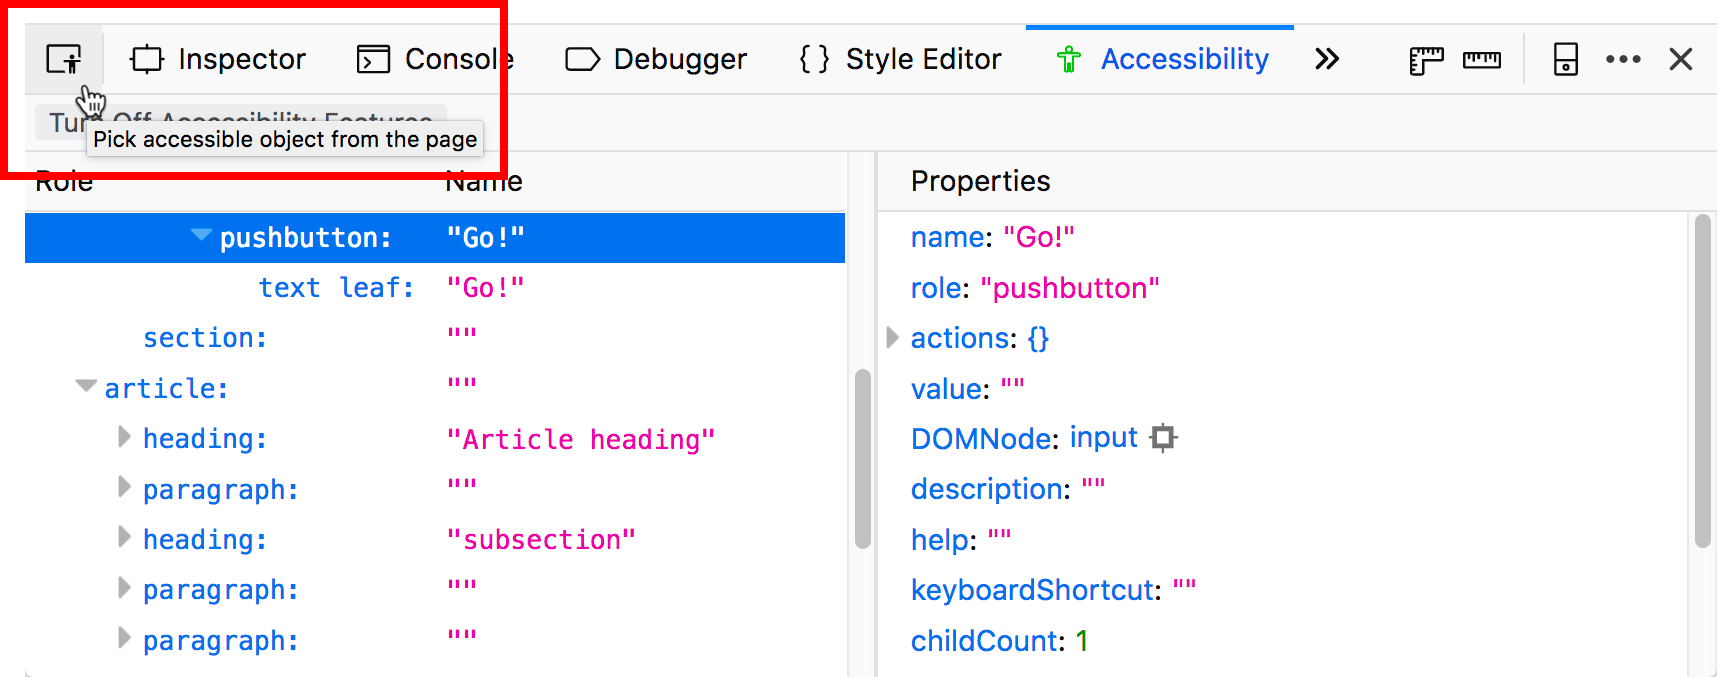The height and width of the screenshot is (677, 1717).
Task: Click the accessibility tree vertical scrollbar
Action: 862,459
